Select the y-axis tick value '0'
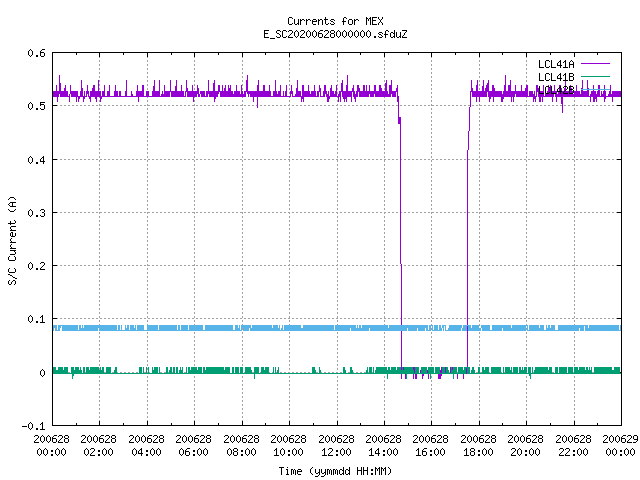The height and width of the screenshot is (480, 640). (x=42, y=373)
